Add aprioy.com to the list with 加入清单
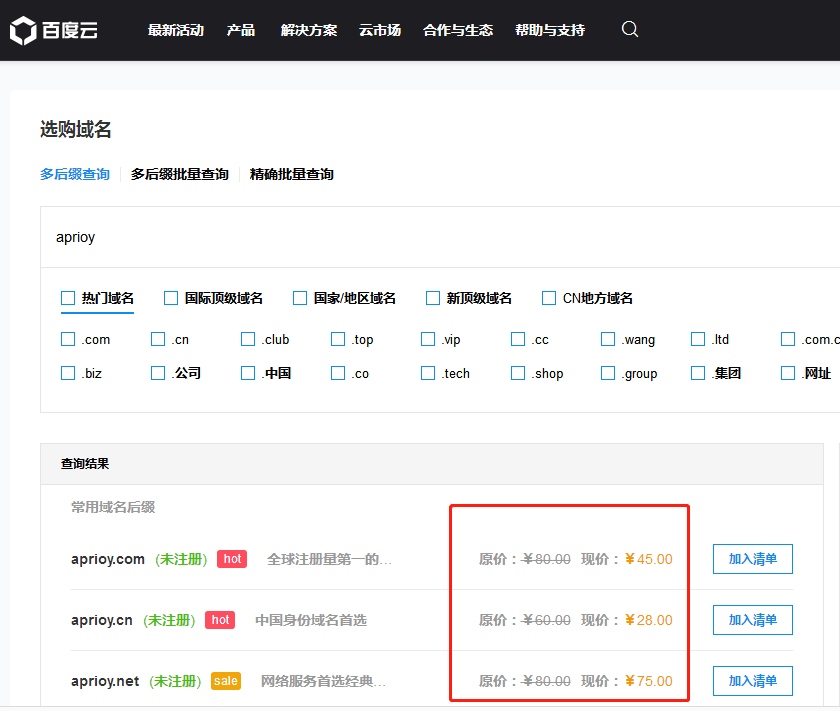840x711 pixels. click(x=753, y=559)
